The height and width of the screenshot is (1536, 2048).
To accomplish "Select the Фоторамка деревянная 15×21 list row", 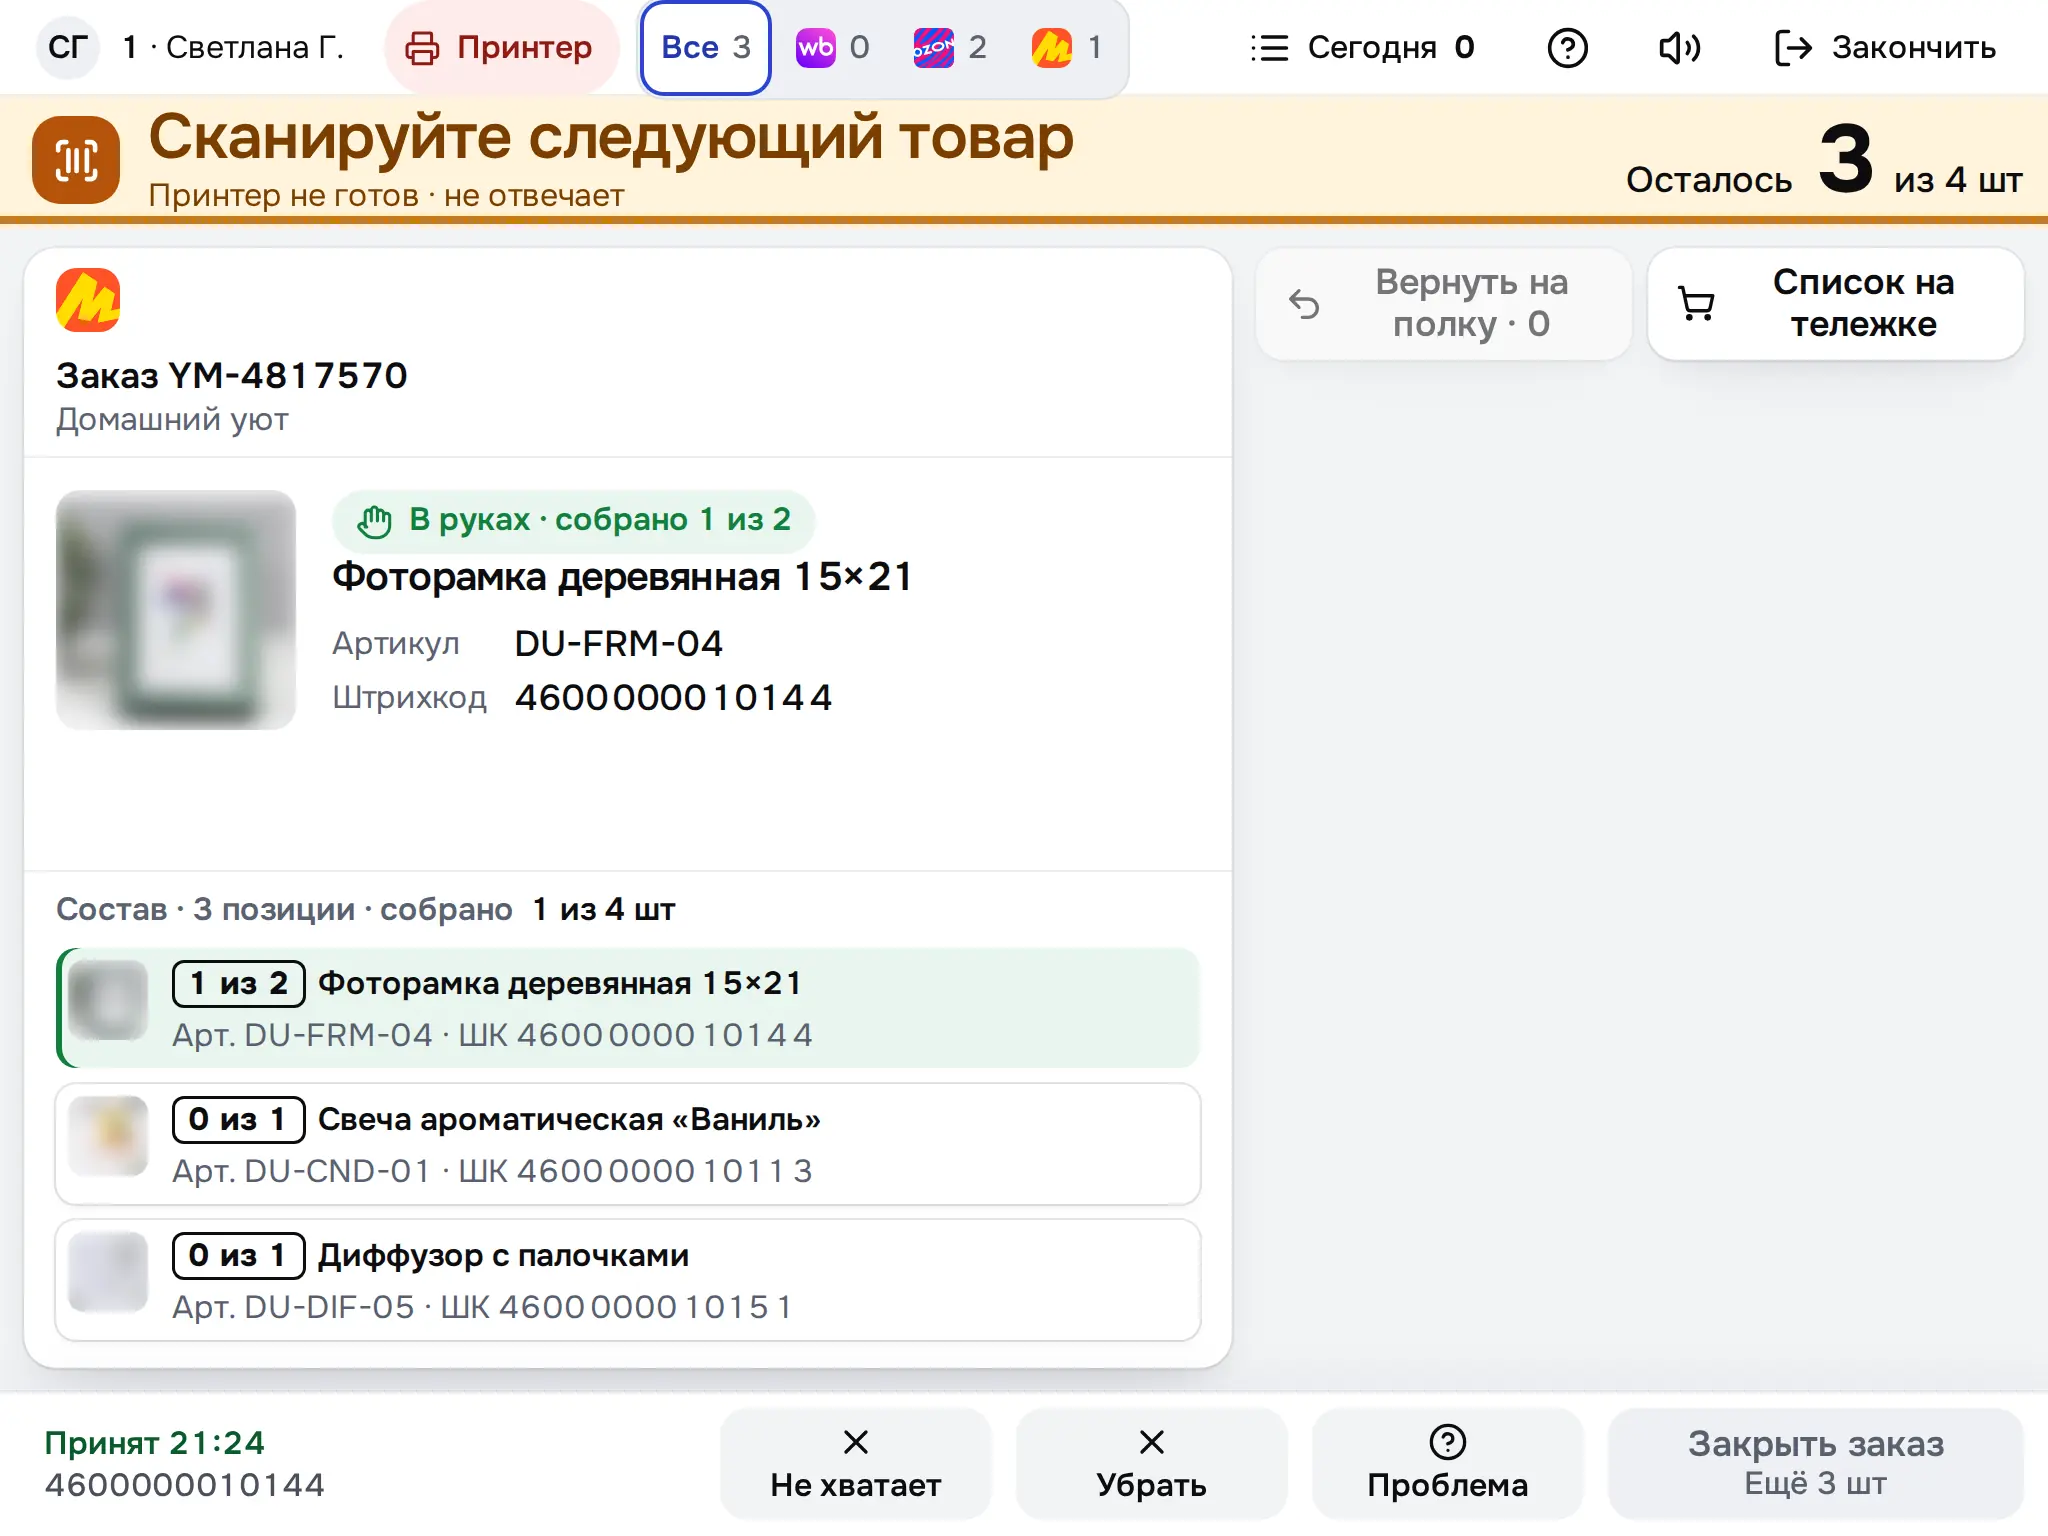I will click(x=628, y=1008).
